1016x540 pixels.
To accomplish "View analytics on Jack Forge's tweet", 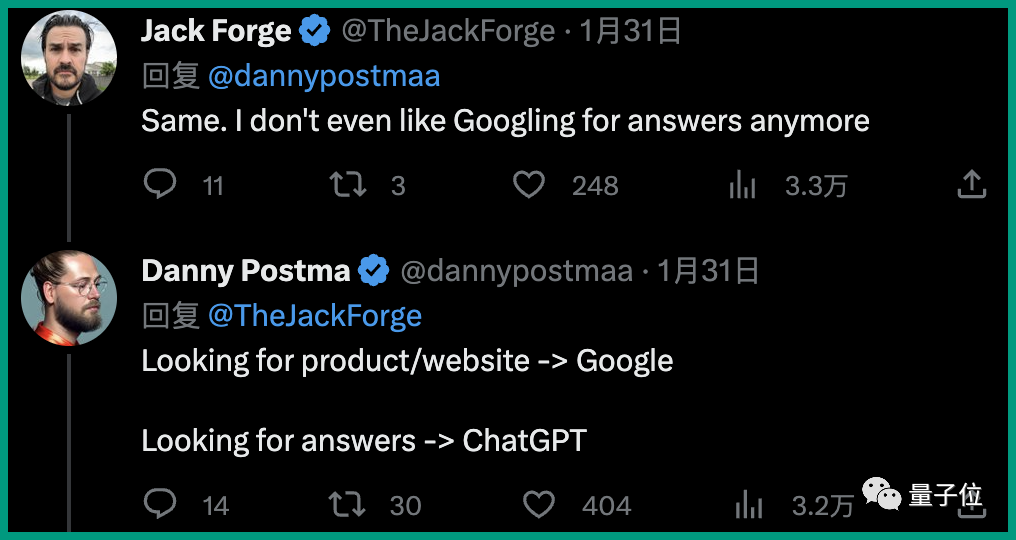I will coord(742,184).
